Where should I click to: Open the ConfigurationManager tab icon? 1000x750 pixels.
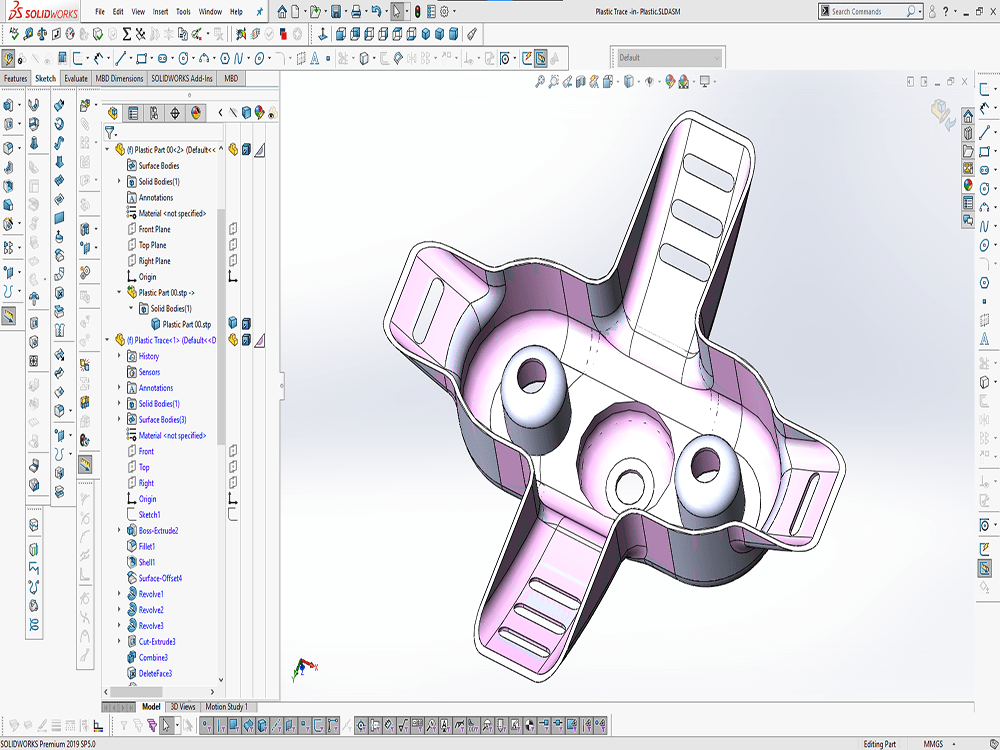154,114
